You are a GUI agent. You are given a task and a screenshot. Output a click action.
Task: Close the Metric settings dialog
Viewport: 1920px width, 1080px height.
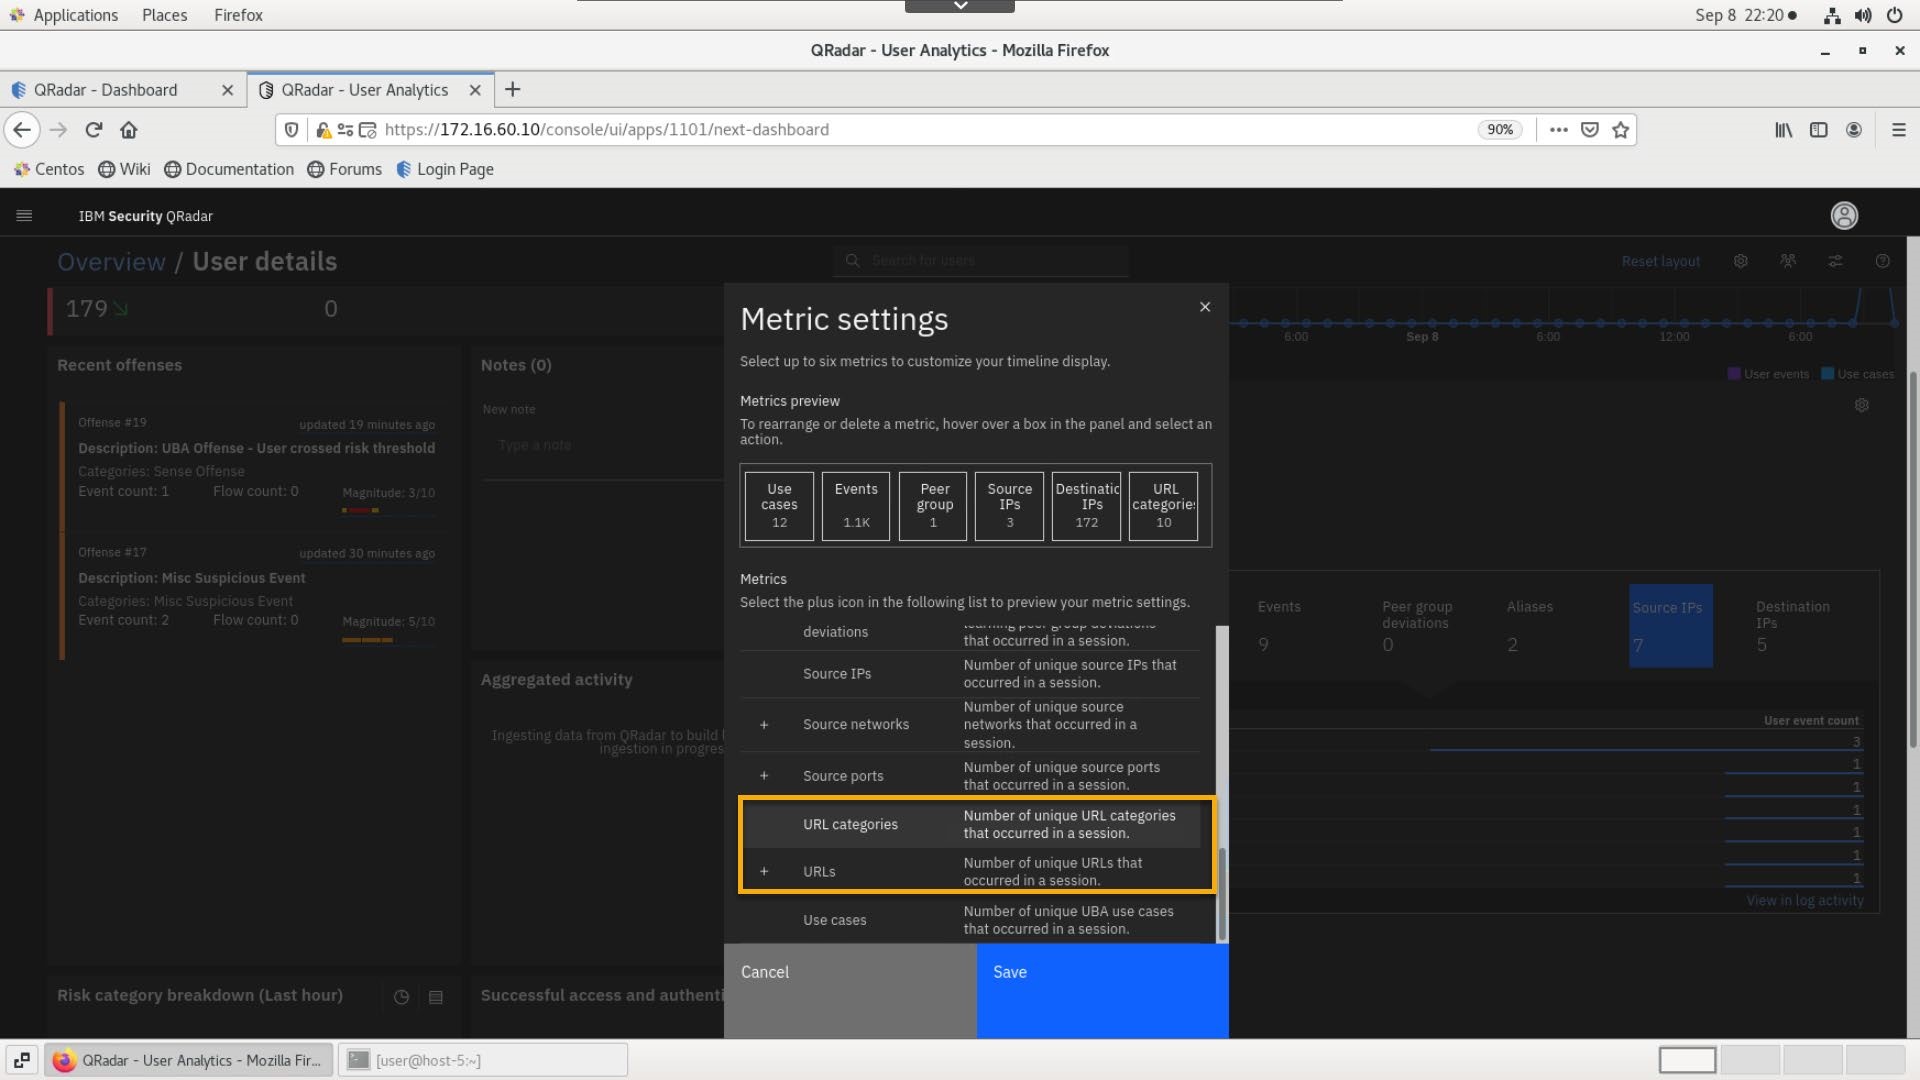[1205, 307]
